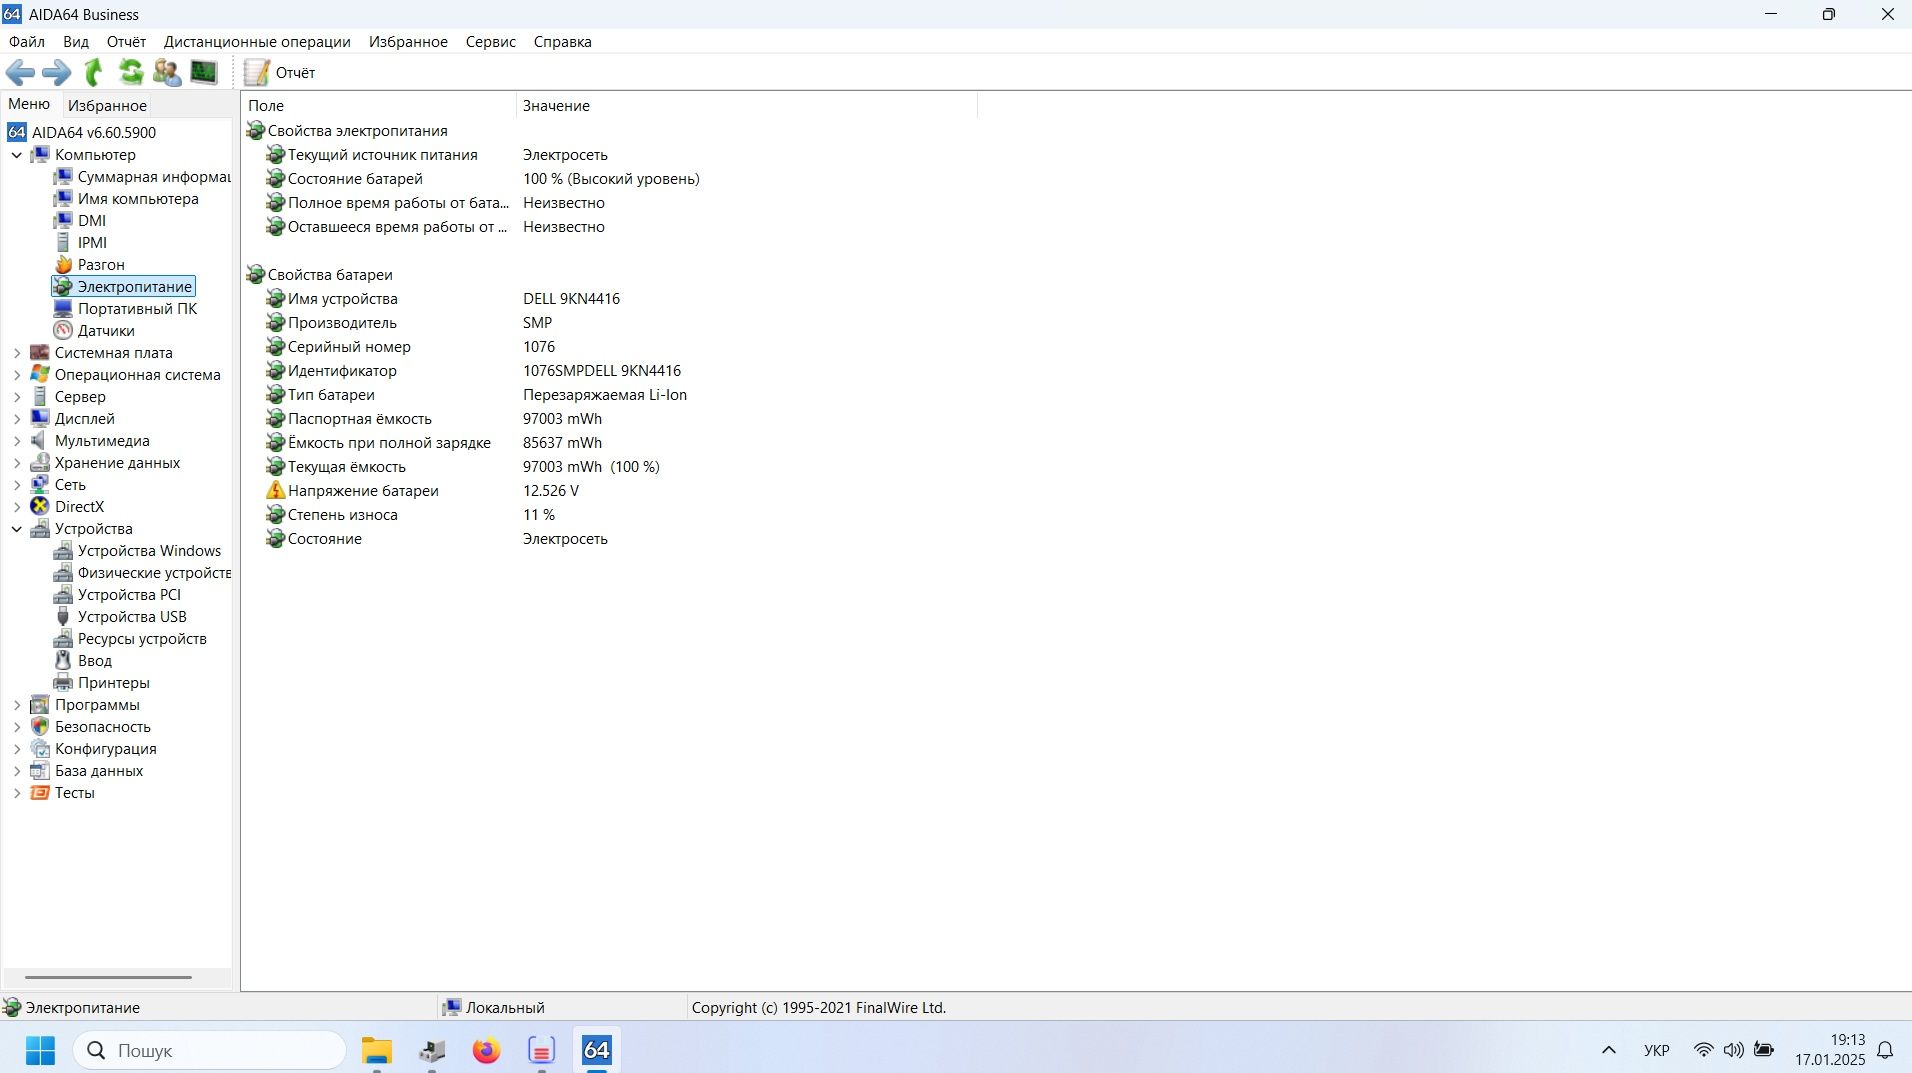Open the Windows Start menu

40,1050
